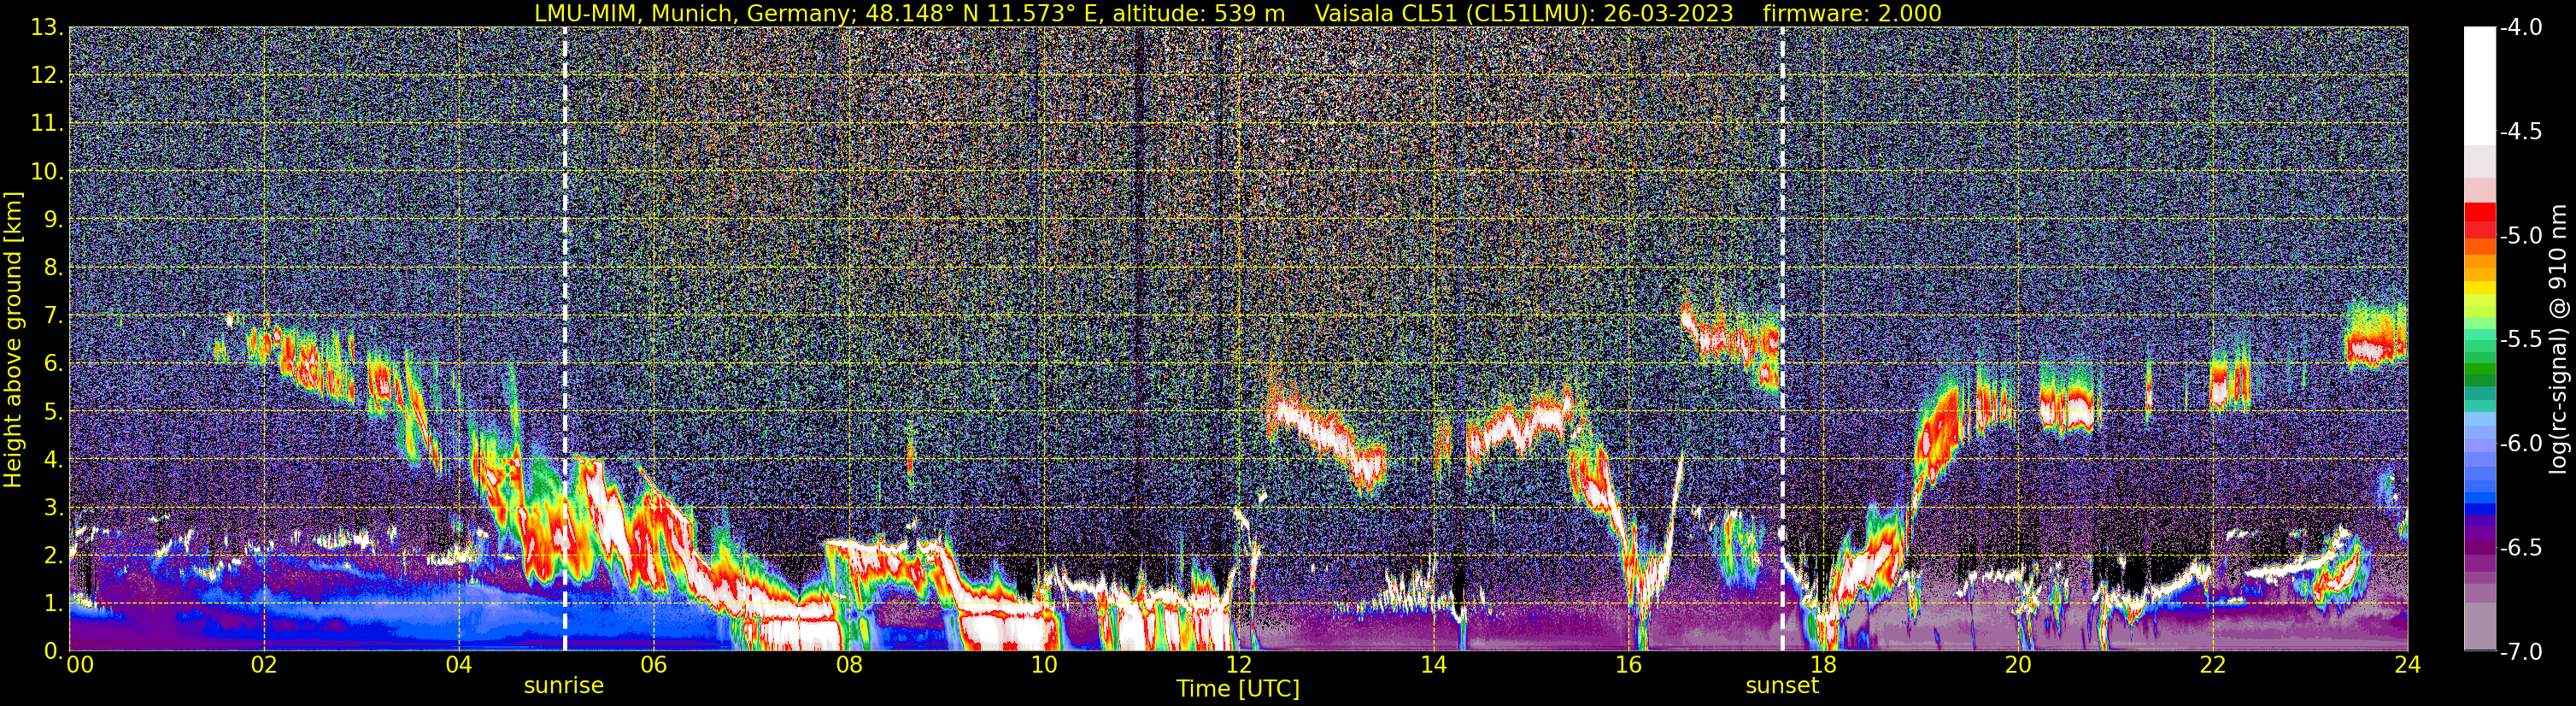Click the x-axis tick label '24'

pos(2408,666)
